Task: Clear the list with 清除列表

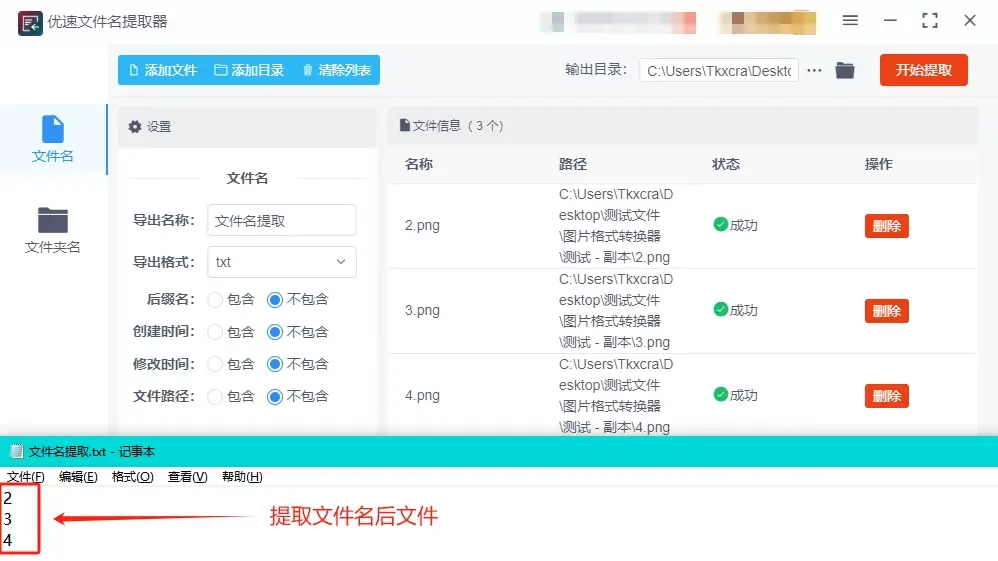Action: [336, 70]
